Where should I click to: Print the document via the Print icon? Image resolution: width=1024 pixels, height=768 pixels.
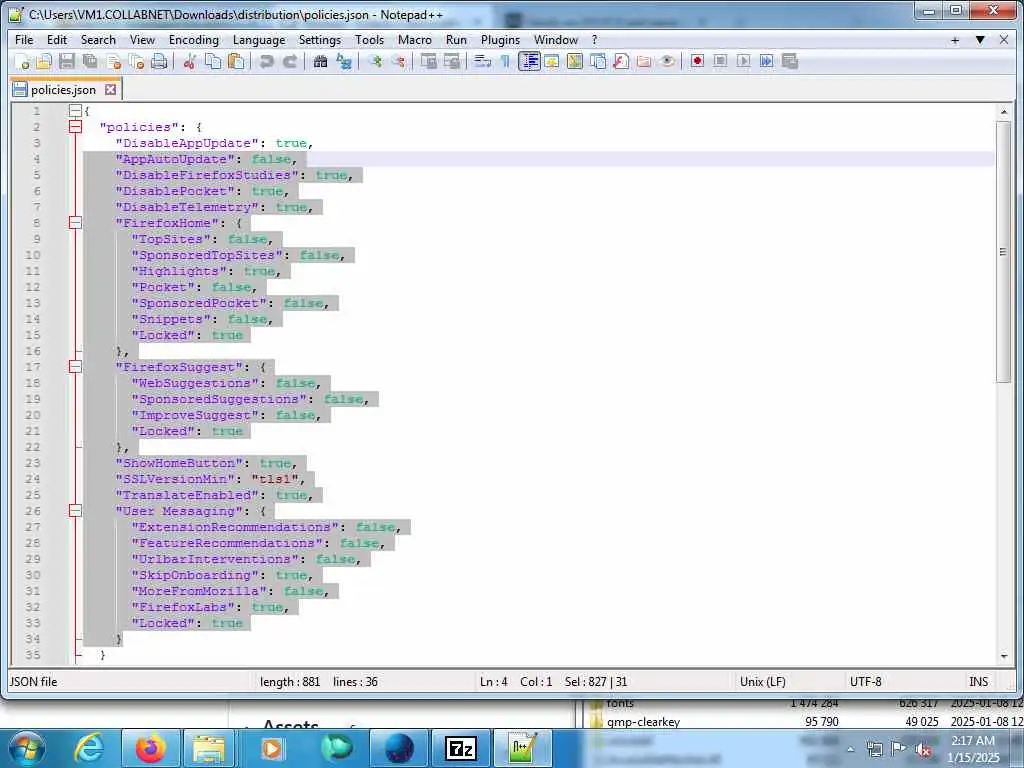point(159,61)
